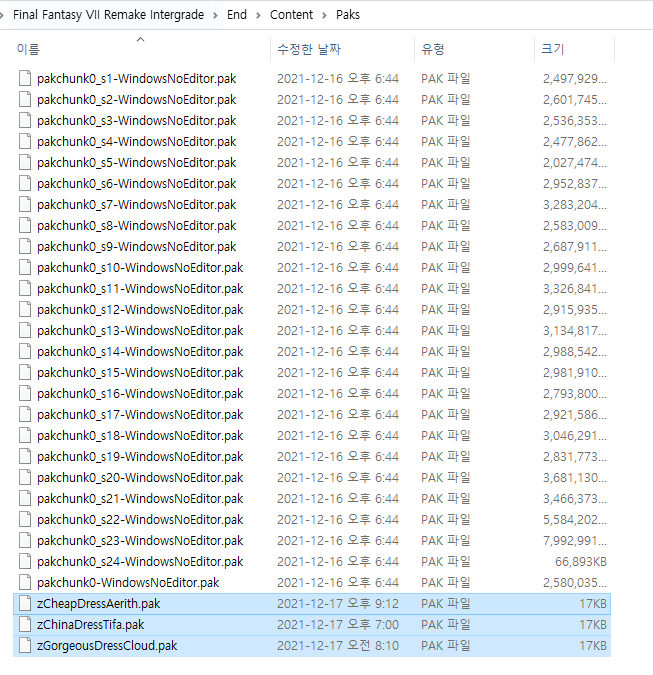Expand chevron after Final Fantasy VII Remake Intergrade
Image resolution: width=653 pixels, height=675 pixels.
point(215,15)
